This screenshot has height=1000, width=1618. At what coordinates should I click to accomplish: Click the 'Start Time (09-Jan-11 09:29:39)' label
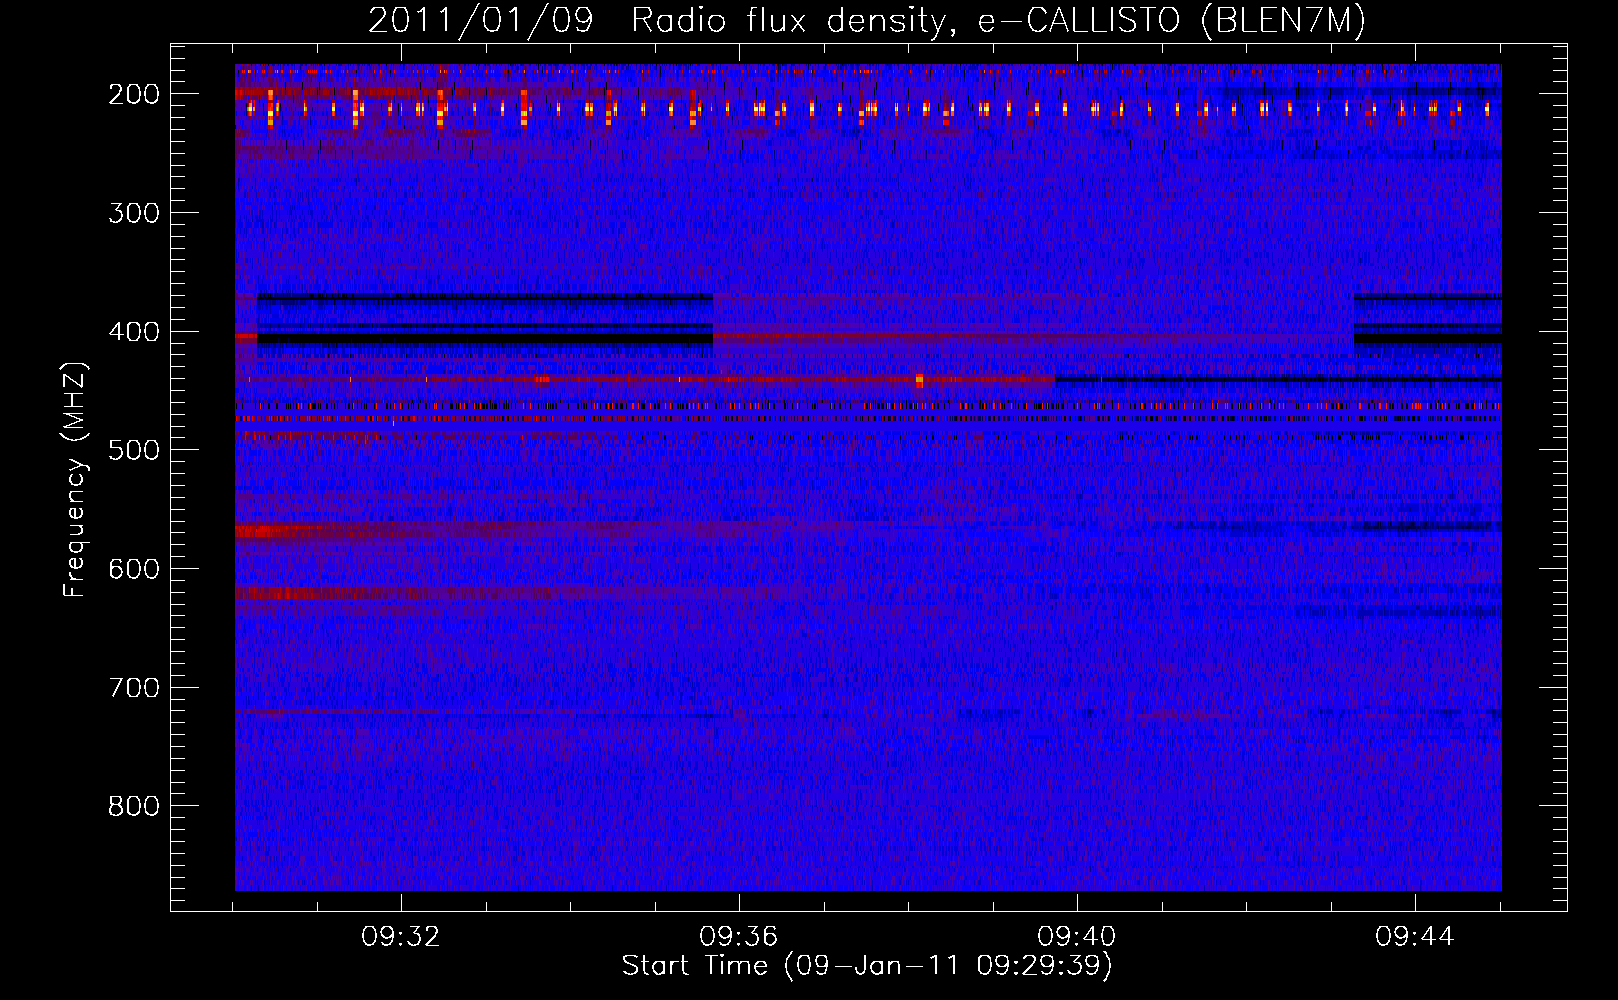pos(867,966)
